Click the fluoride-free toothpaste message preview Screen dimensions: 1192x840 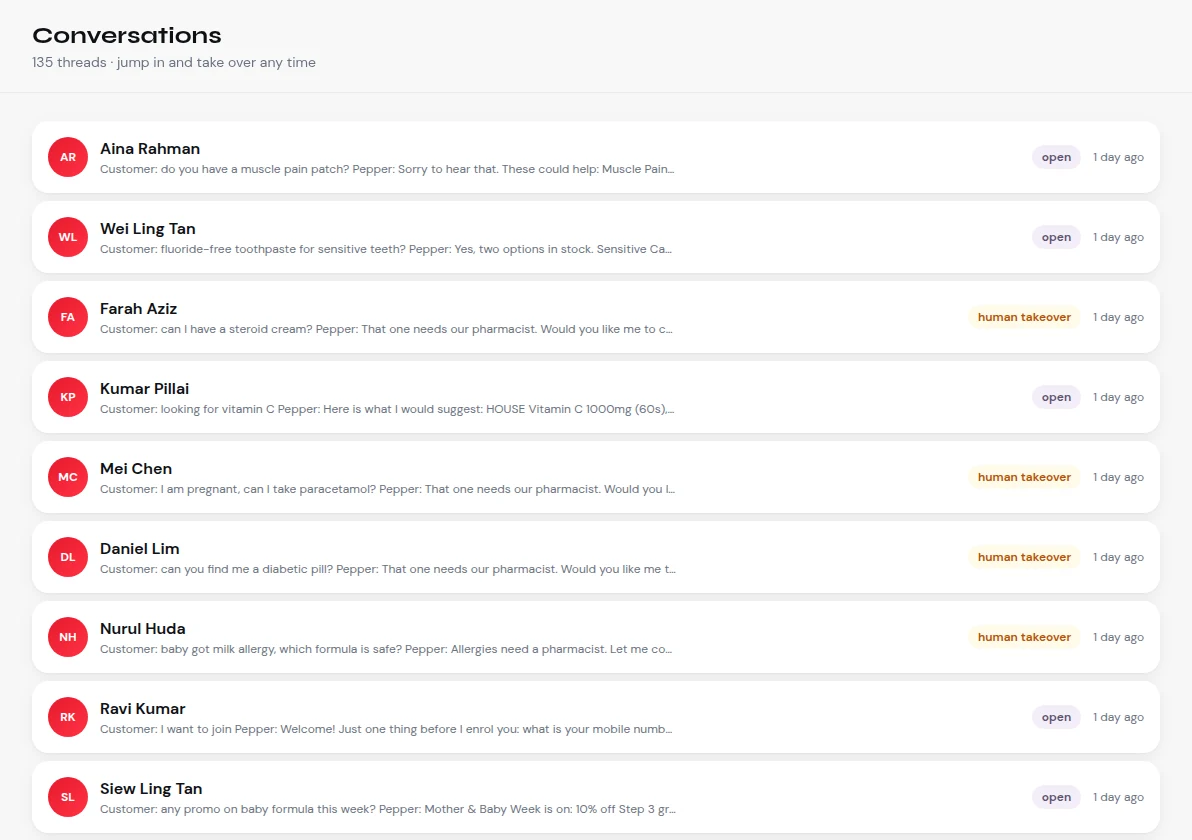coord(386,249)
